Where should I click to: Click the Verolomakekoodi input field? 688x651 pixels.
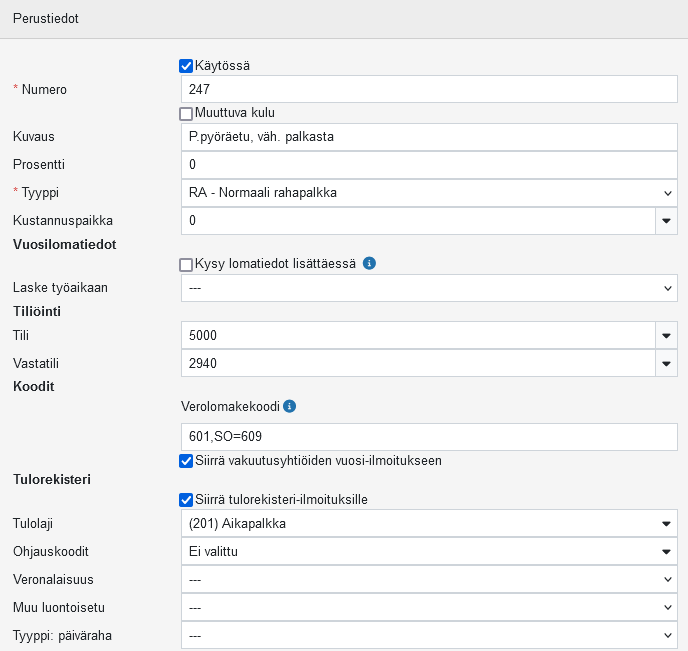[428, 437]
